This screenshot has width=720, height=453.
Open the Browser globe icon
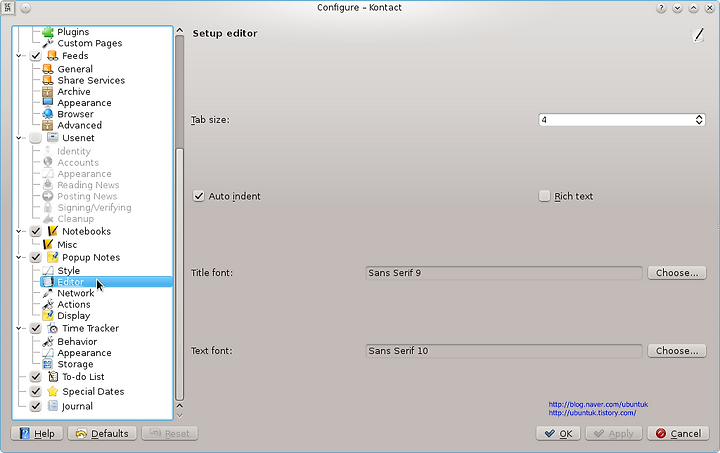click(x=48, y=114)
